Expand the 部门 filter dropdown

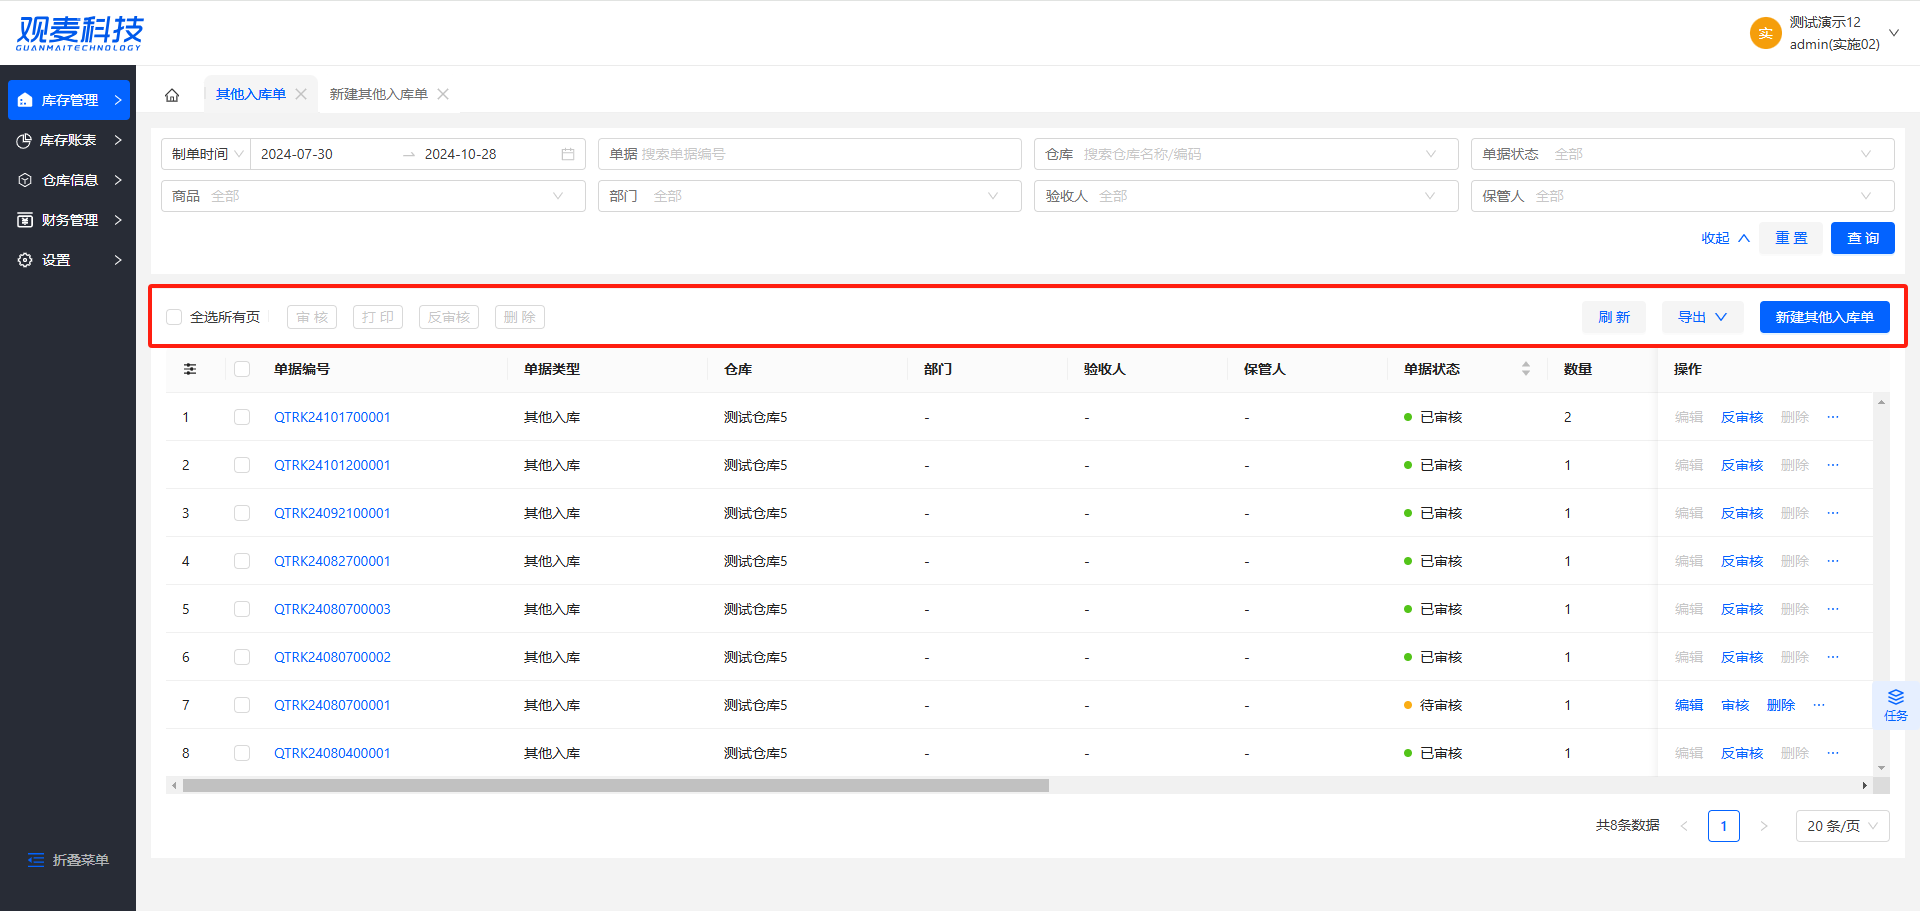[810, 196]
